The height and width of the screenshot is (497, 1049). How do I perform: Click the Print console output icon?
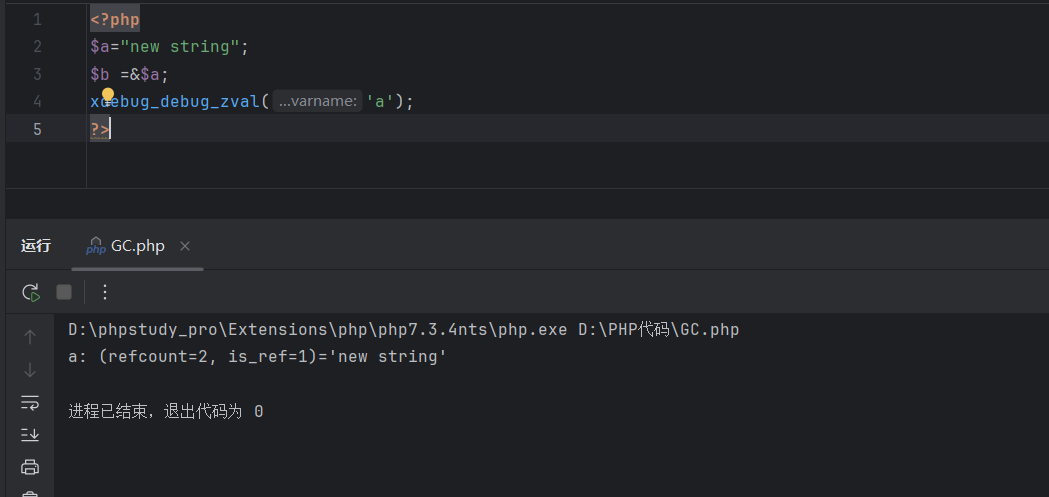pyautogui.click(x=30, y=467)
